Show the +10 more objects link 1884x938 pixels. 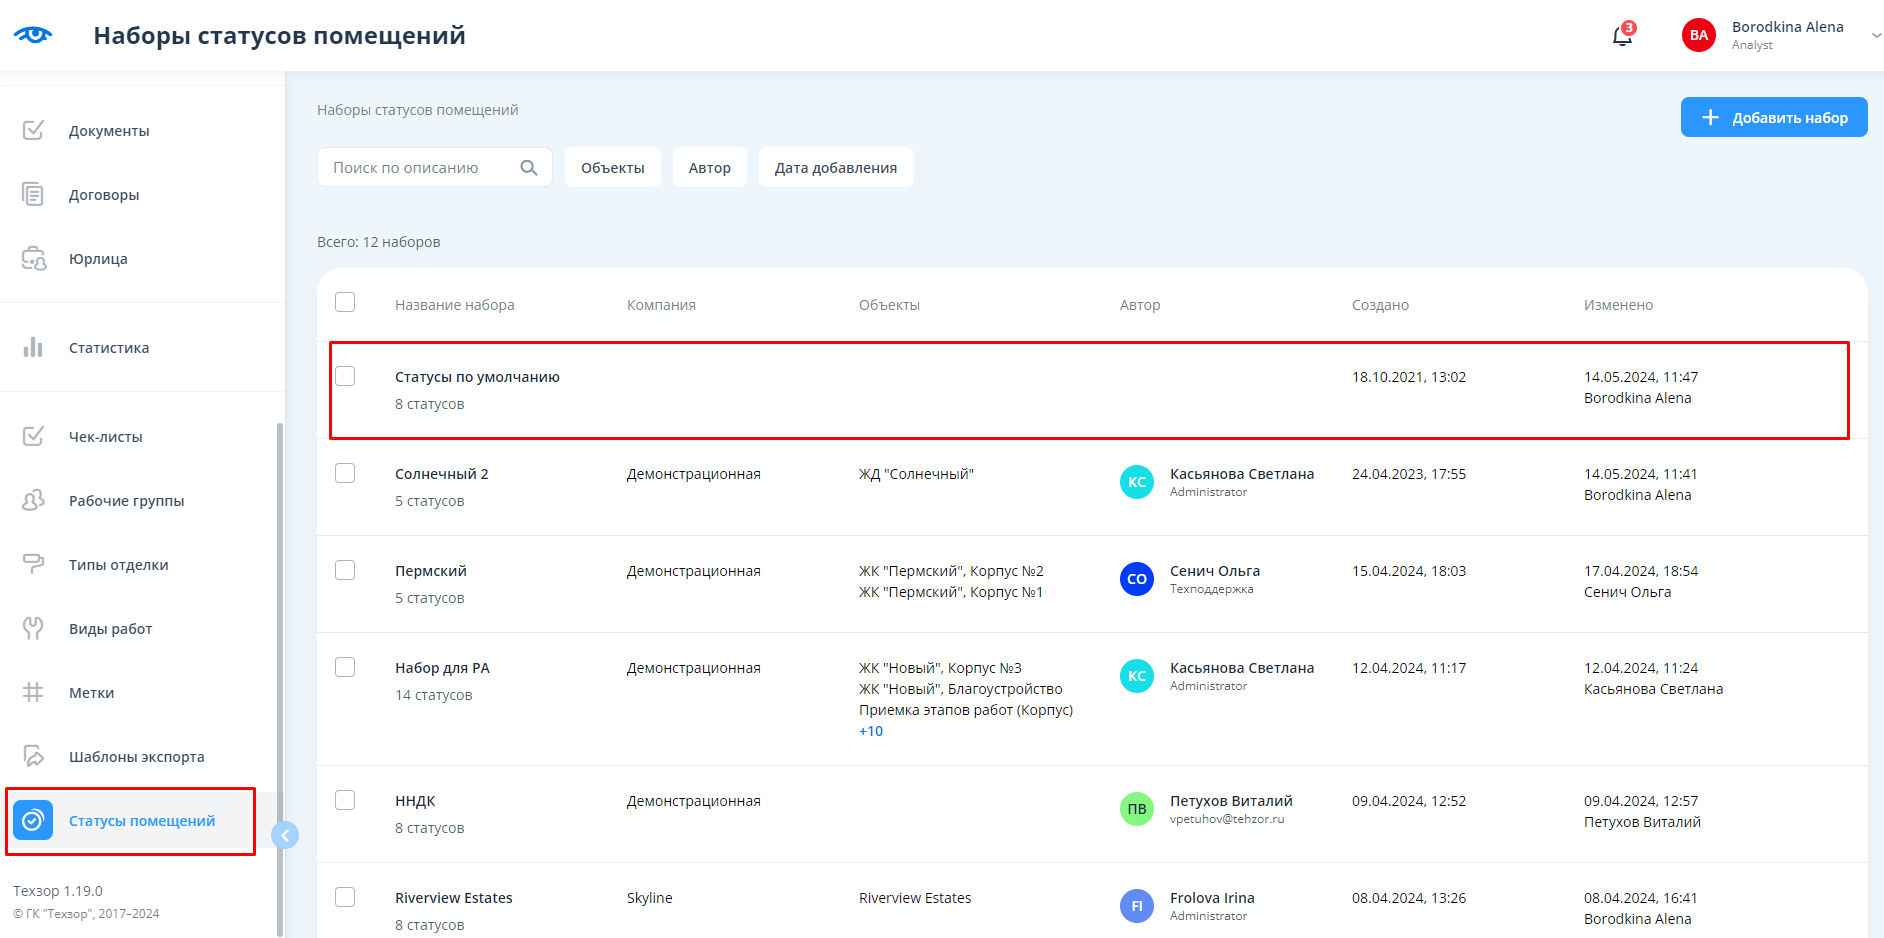[x=871, y=731]
